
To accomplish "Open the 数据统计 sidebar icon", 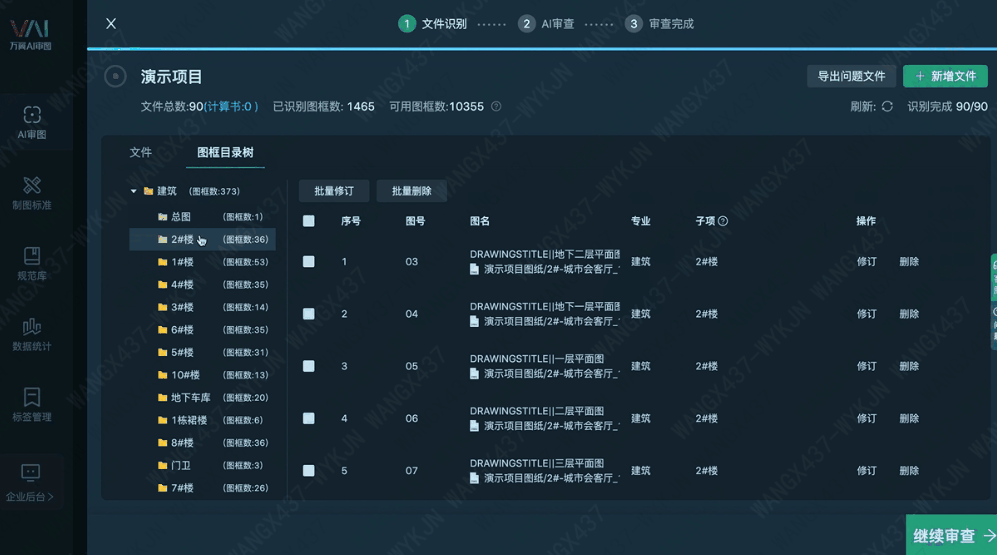I will [32, 334].
